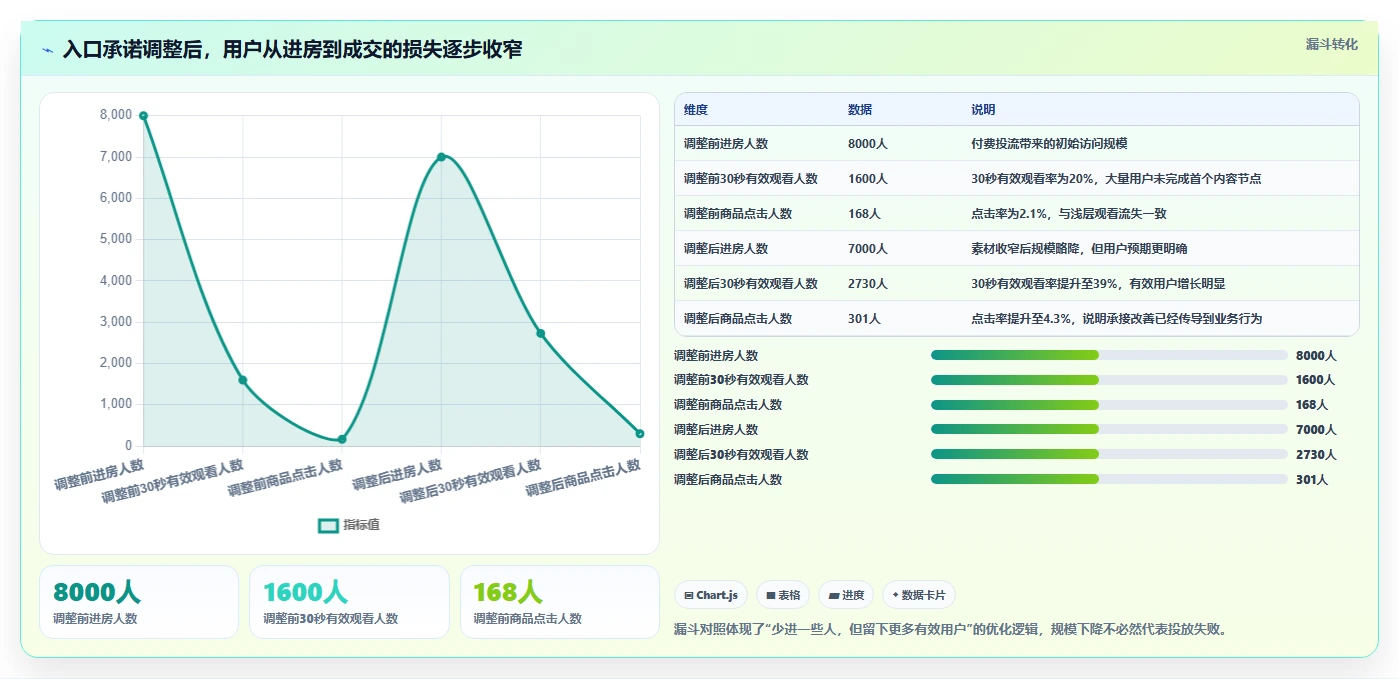
Task: Click the 2730人 value beside its progress bar
Action: 1316,455
